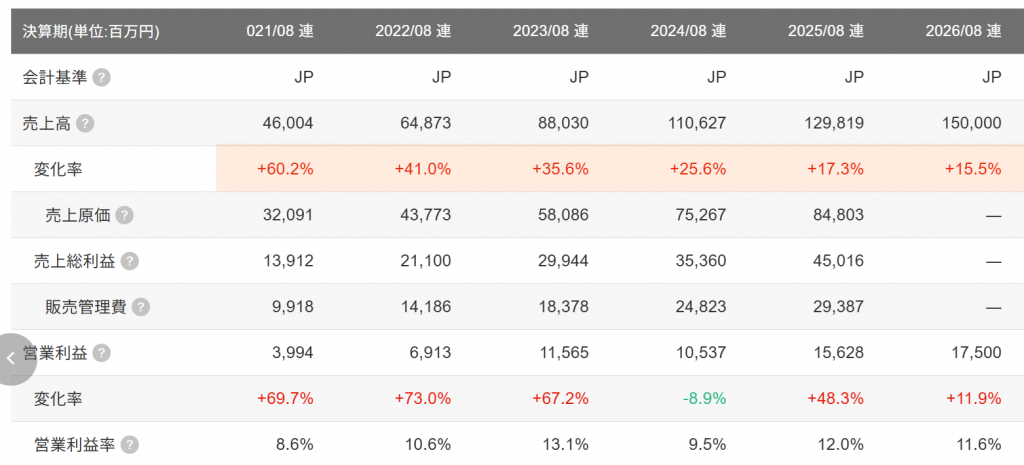
Task: Click help icon next to 会計基準
Action: pyautogui.click(x=102, y=77)
